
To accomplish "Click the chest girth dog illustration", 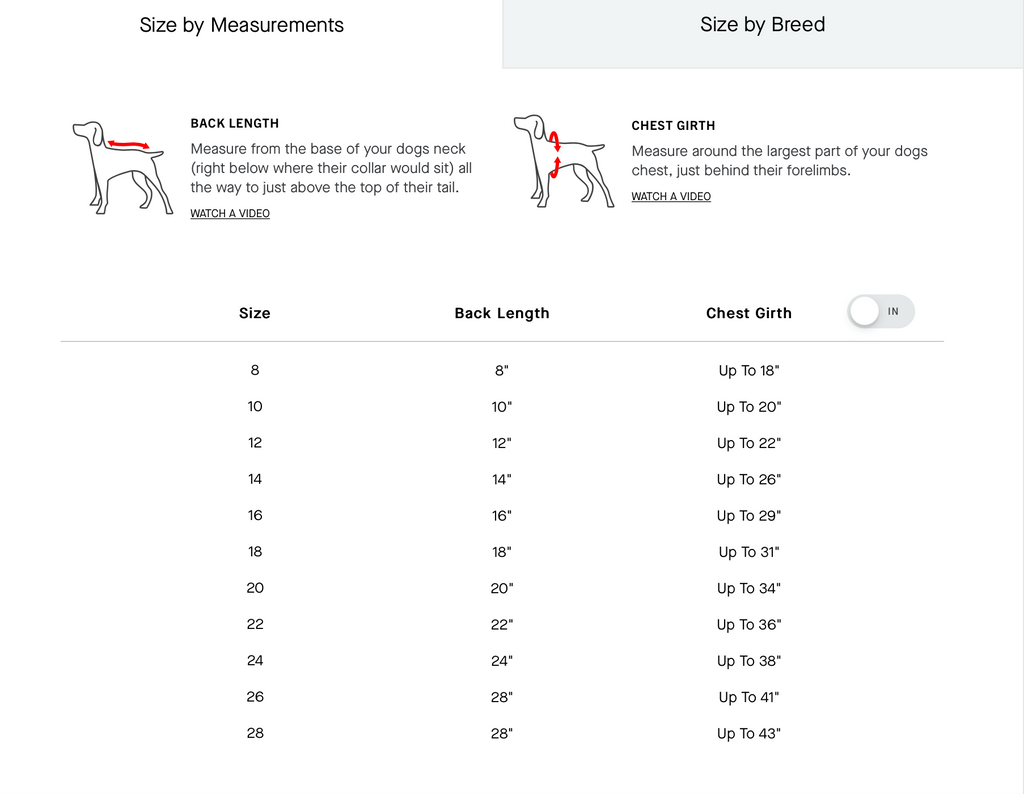I will [x=564, y=161].
